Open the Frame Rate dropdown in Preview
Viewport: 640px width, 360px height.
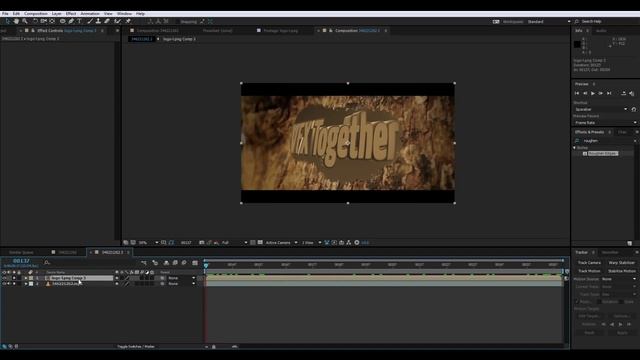605,122
